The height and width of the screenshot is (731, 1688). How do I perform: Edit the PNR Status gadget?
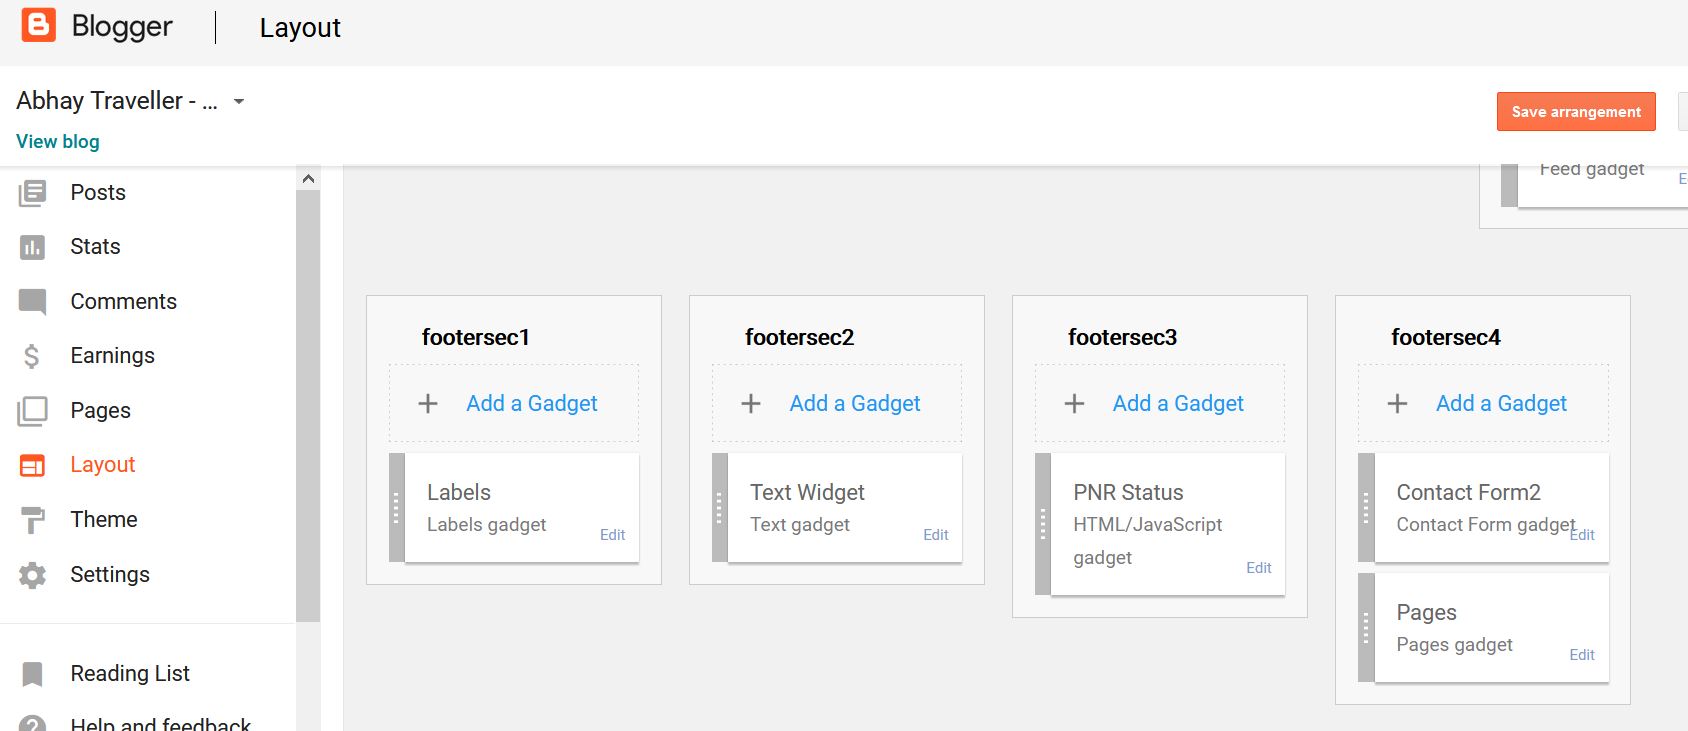coord(1258,568)
